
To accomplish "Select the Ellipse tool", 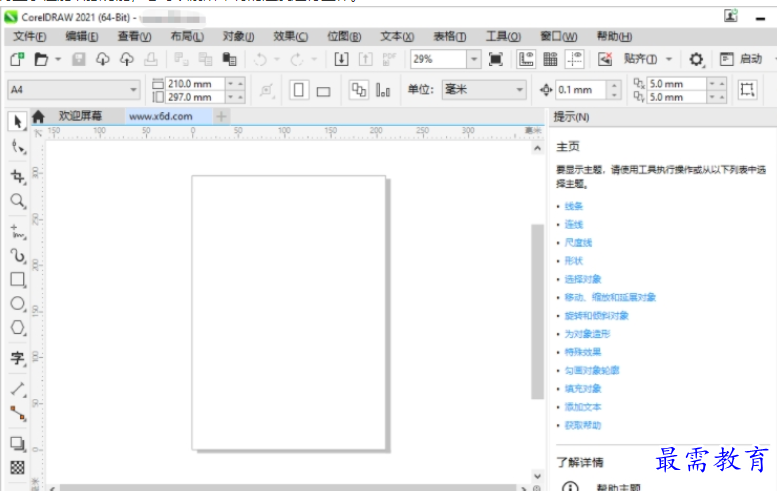I will [x=18, y=304].
